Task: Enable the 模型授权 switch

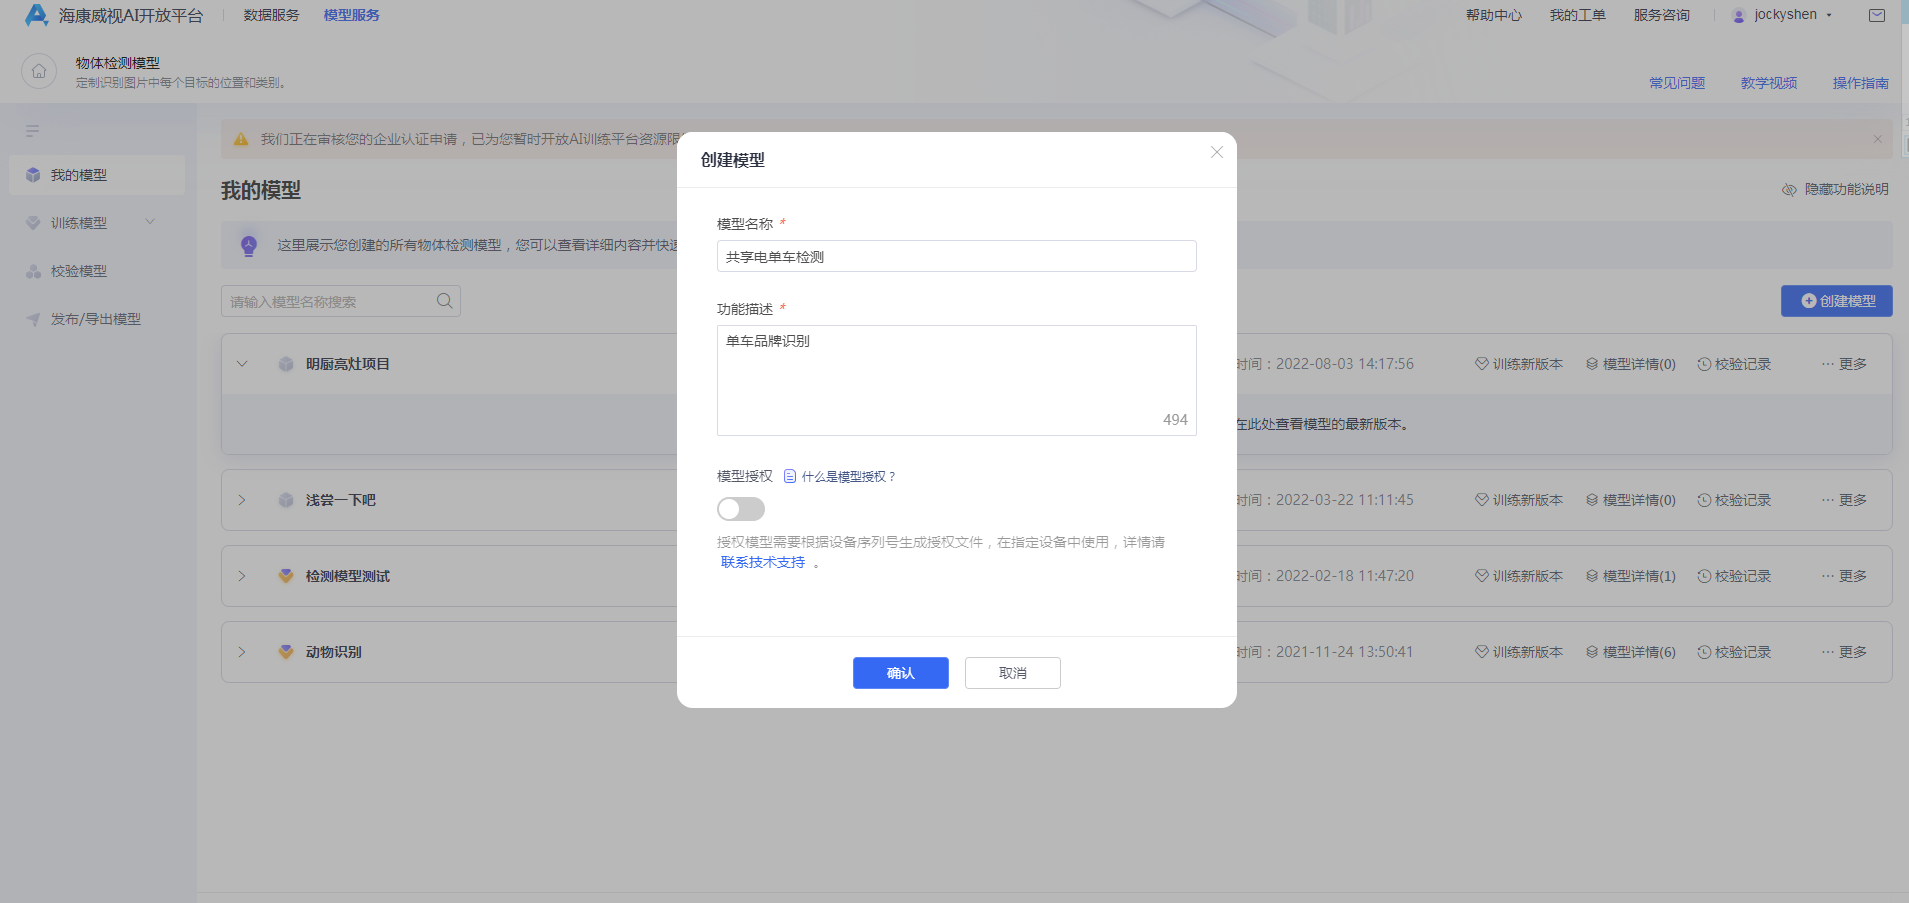Action: 740,509
